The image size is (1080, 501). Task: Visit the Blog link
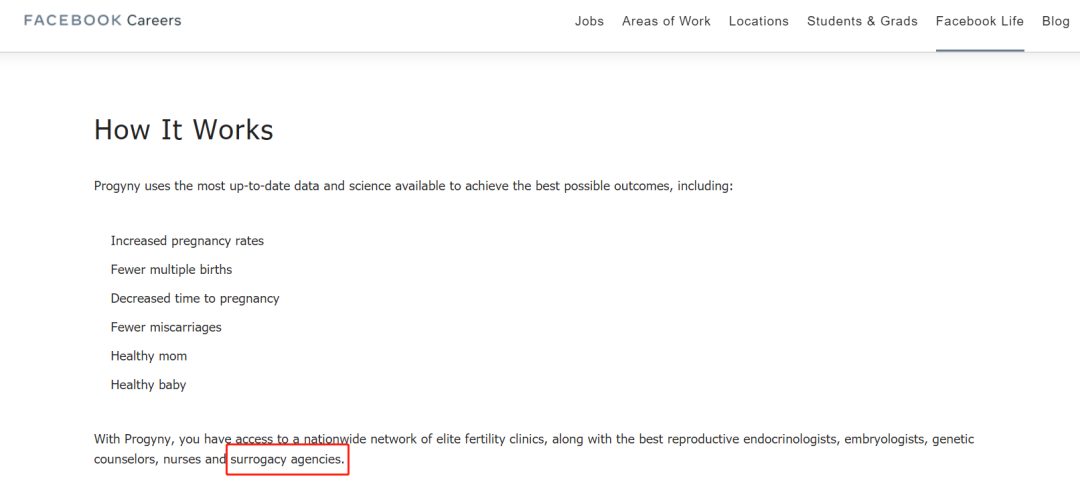tap(1055, 21)
